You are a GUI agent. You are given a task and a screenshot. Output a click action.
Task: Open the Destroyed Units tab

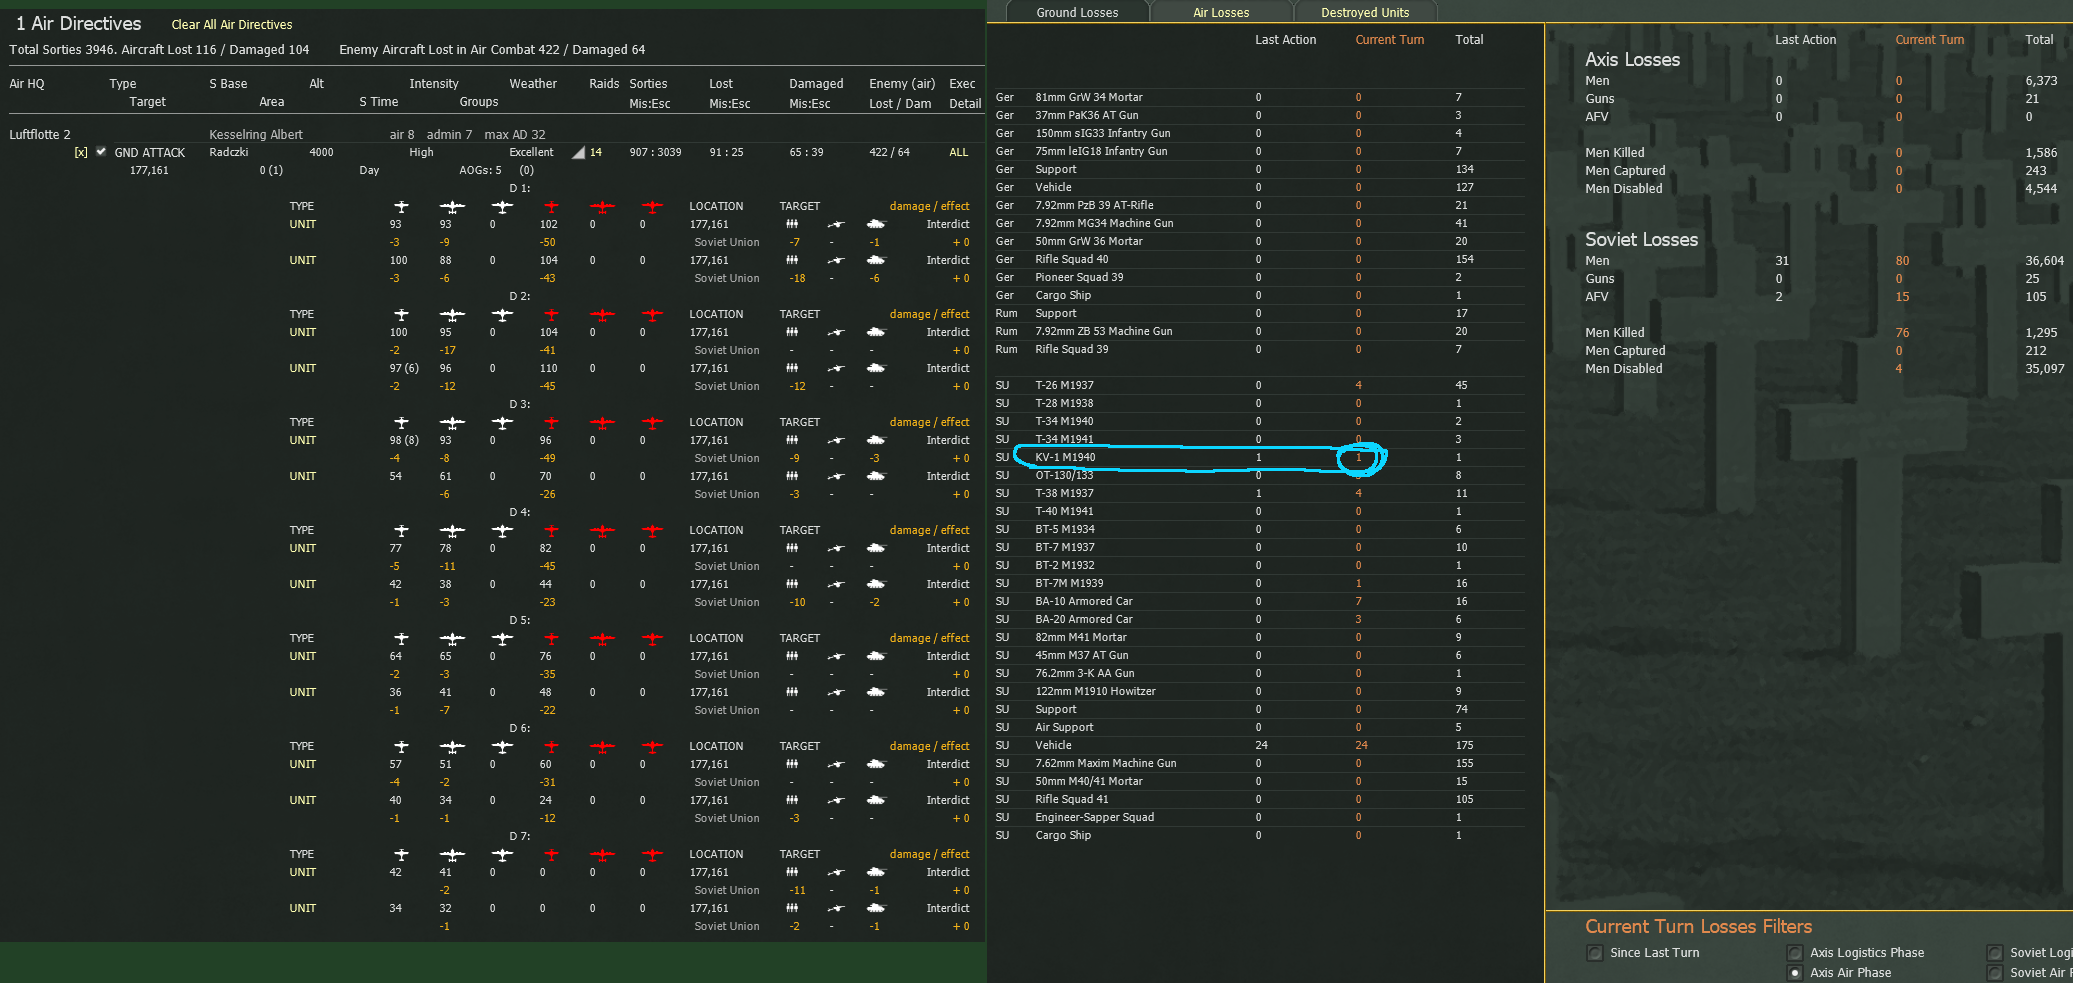(1365, 12)
